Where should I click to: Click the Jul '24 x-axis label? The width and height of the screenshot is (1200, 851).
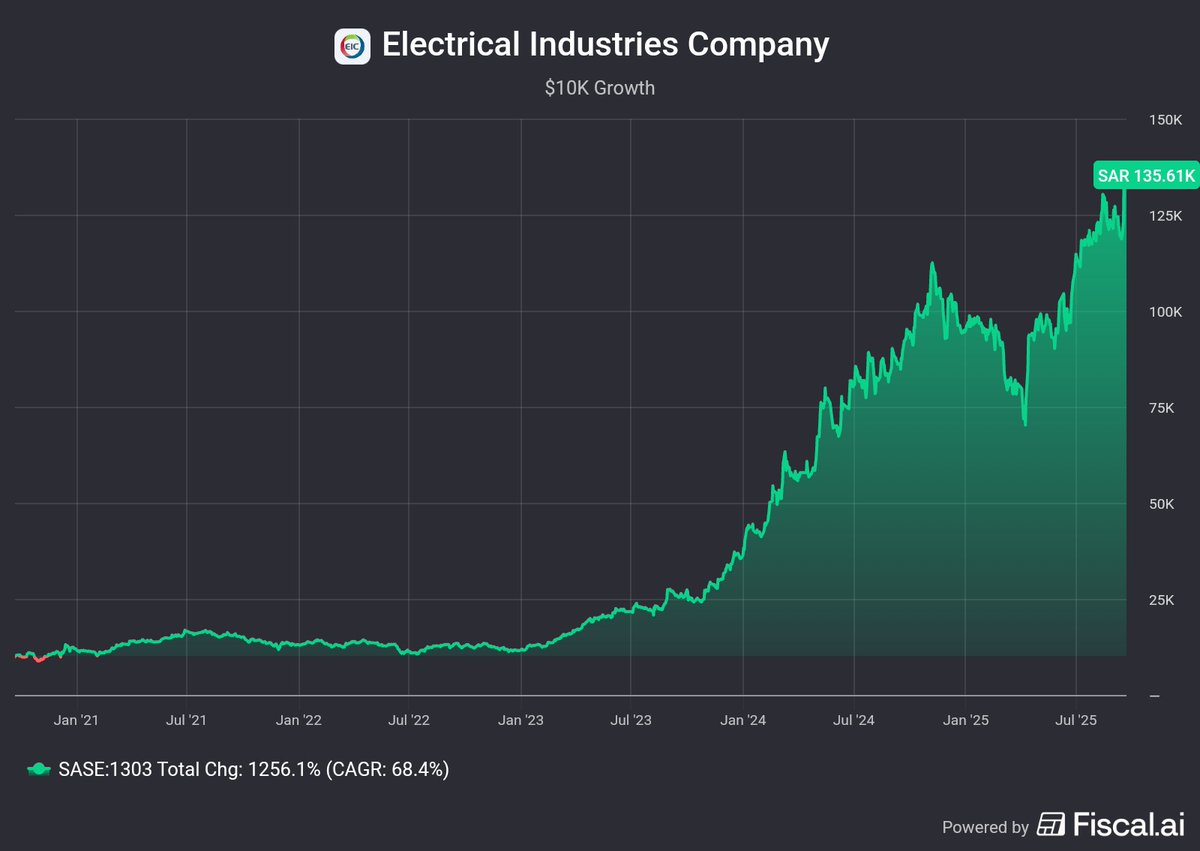click(855, 719)
